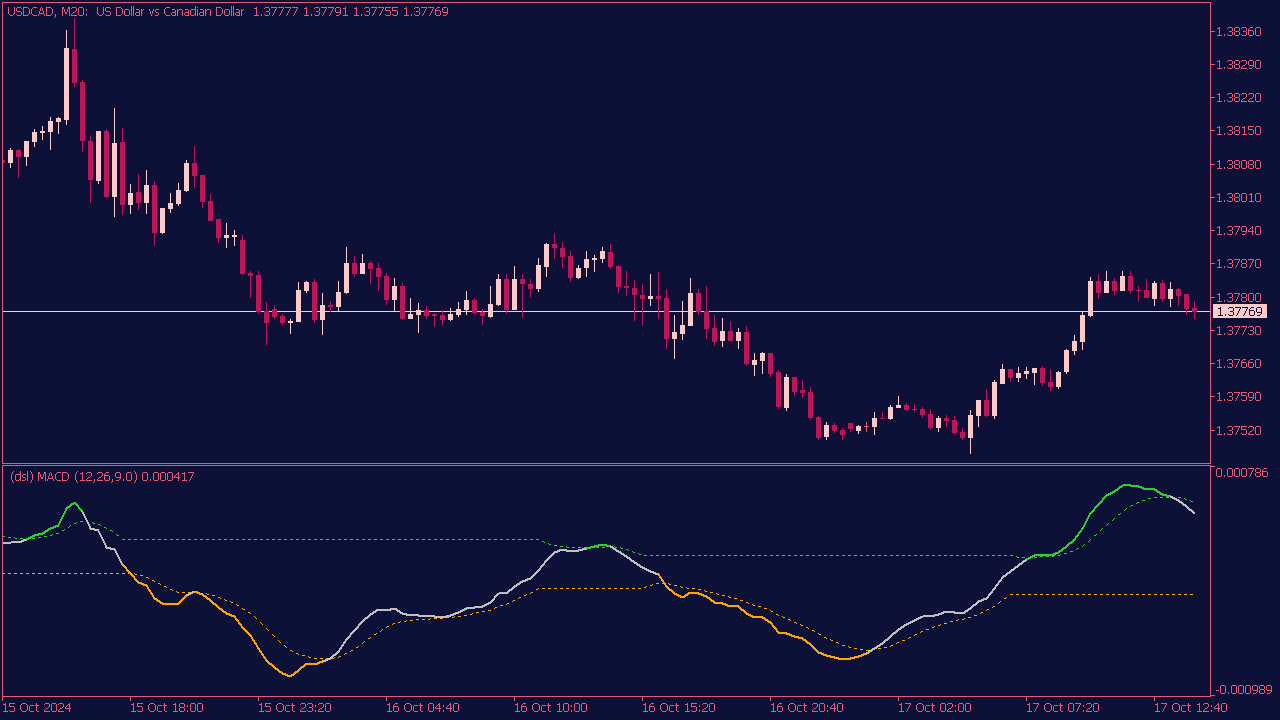This screenshot has height=720, width=1280.
Task: Click the 17 Oct 02:00 time label
Action: point(935,708)
